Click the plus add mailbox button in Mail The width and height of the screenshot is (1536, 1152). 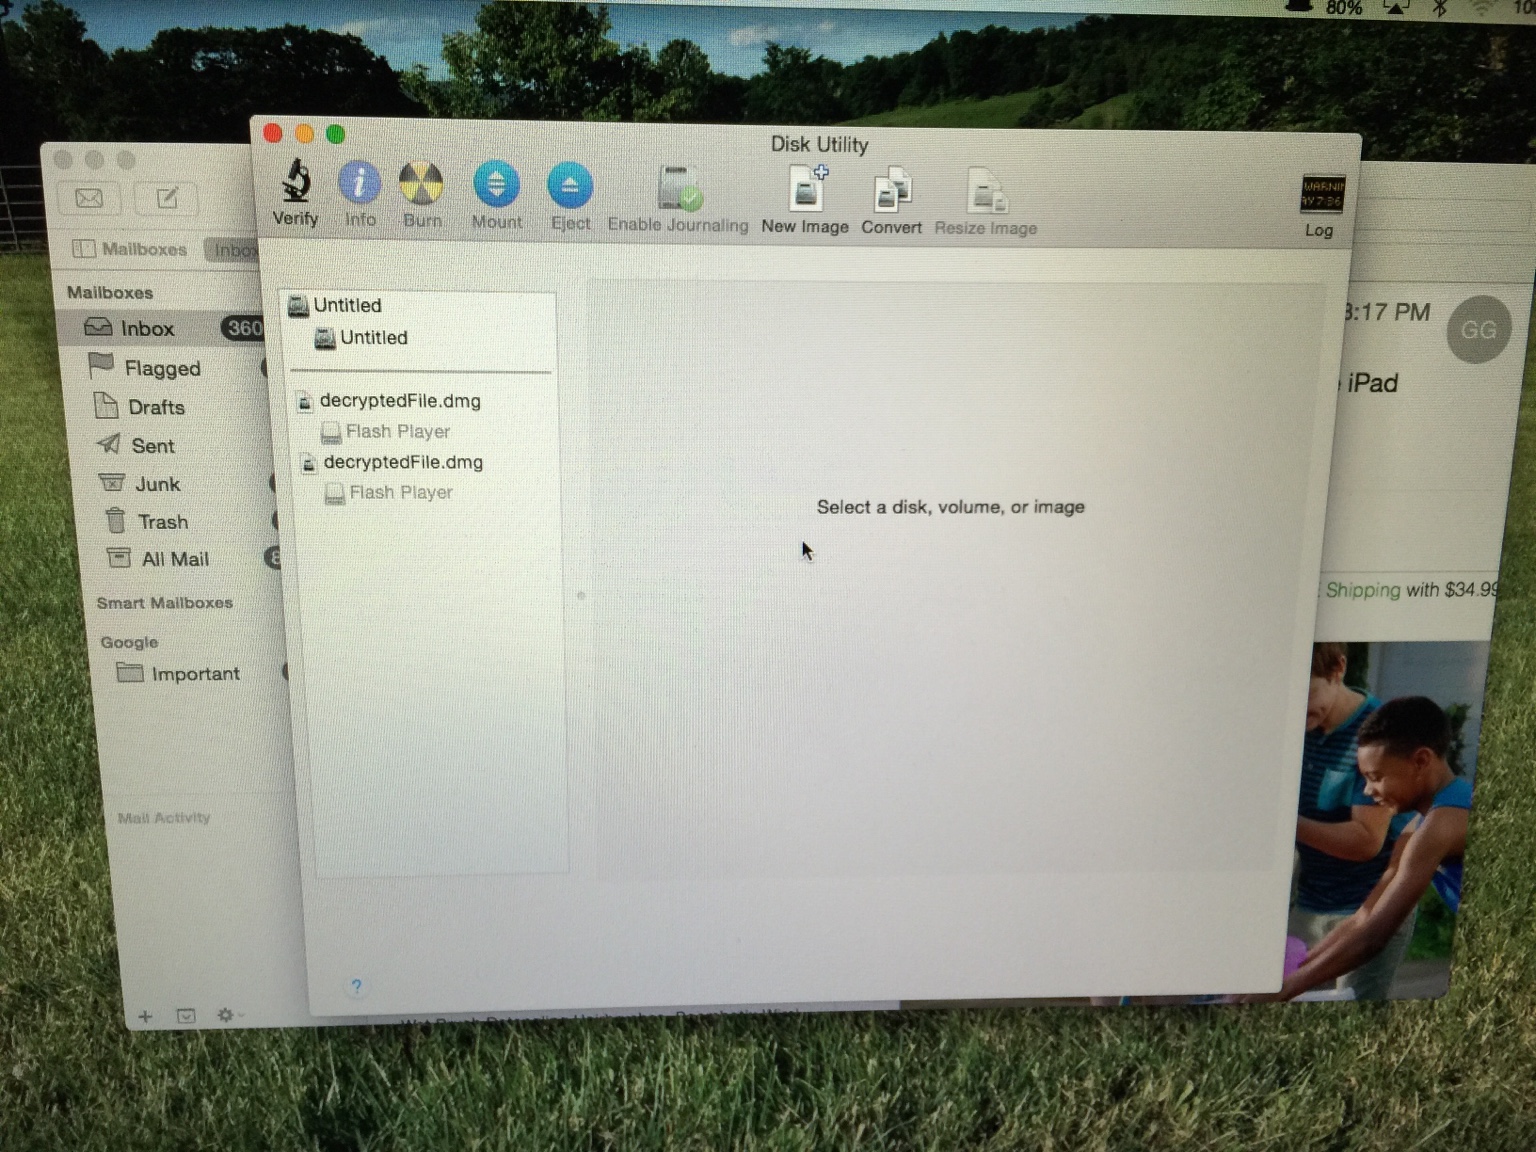(145, 1016)
